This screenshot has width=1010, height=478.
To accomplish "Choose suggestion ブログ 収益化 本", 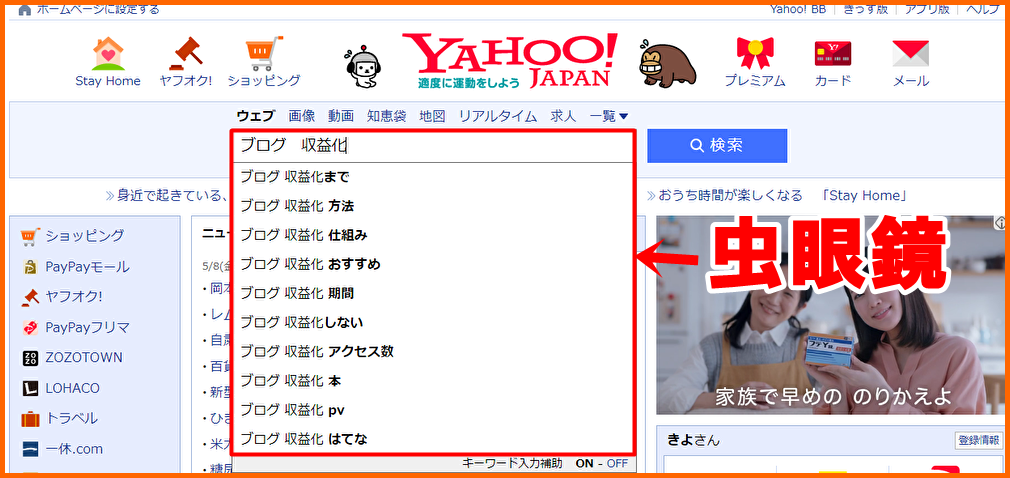I will (433, 381).
